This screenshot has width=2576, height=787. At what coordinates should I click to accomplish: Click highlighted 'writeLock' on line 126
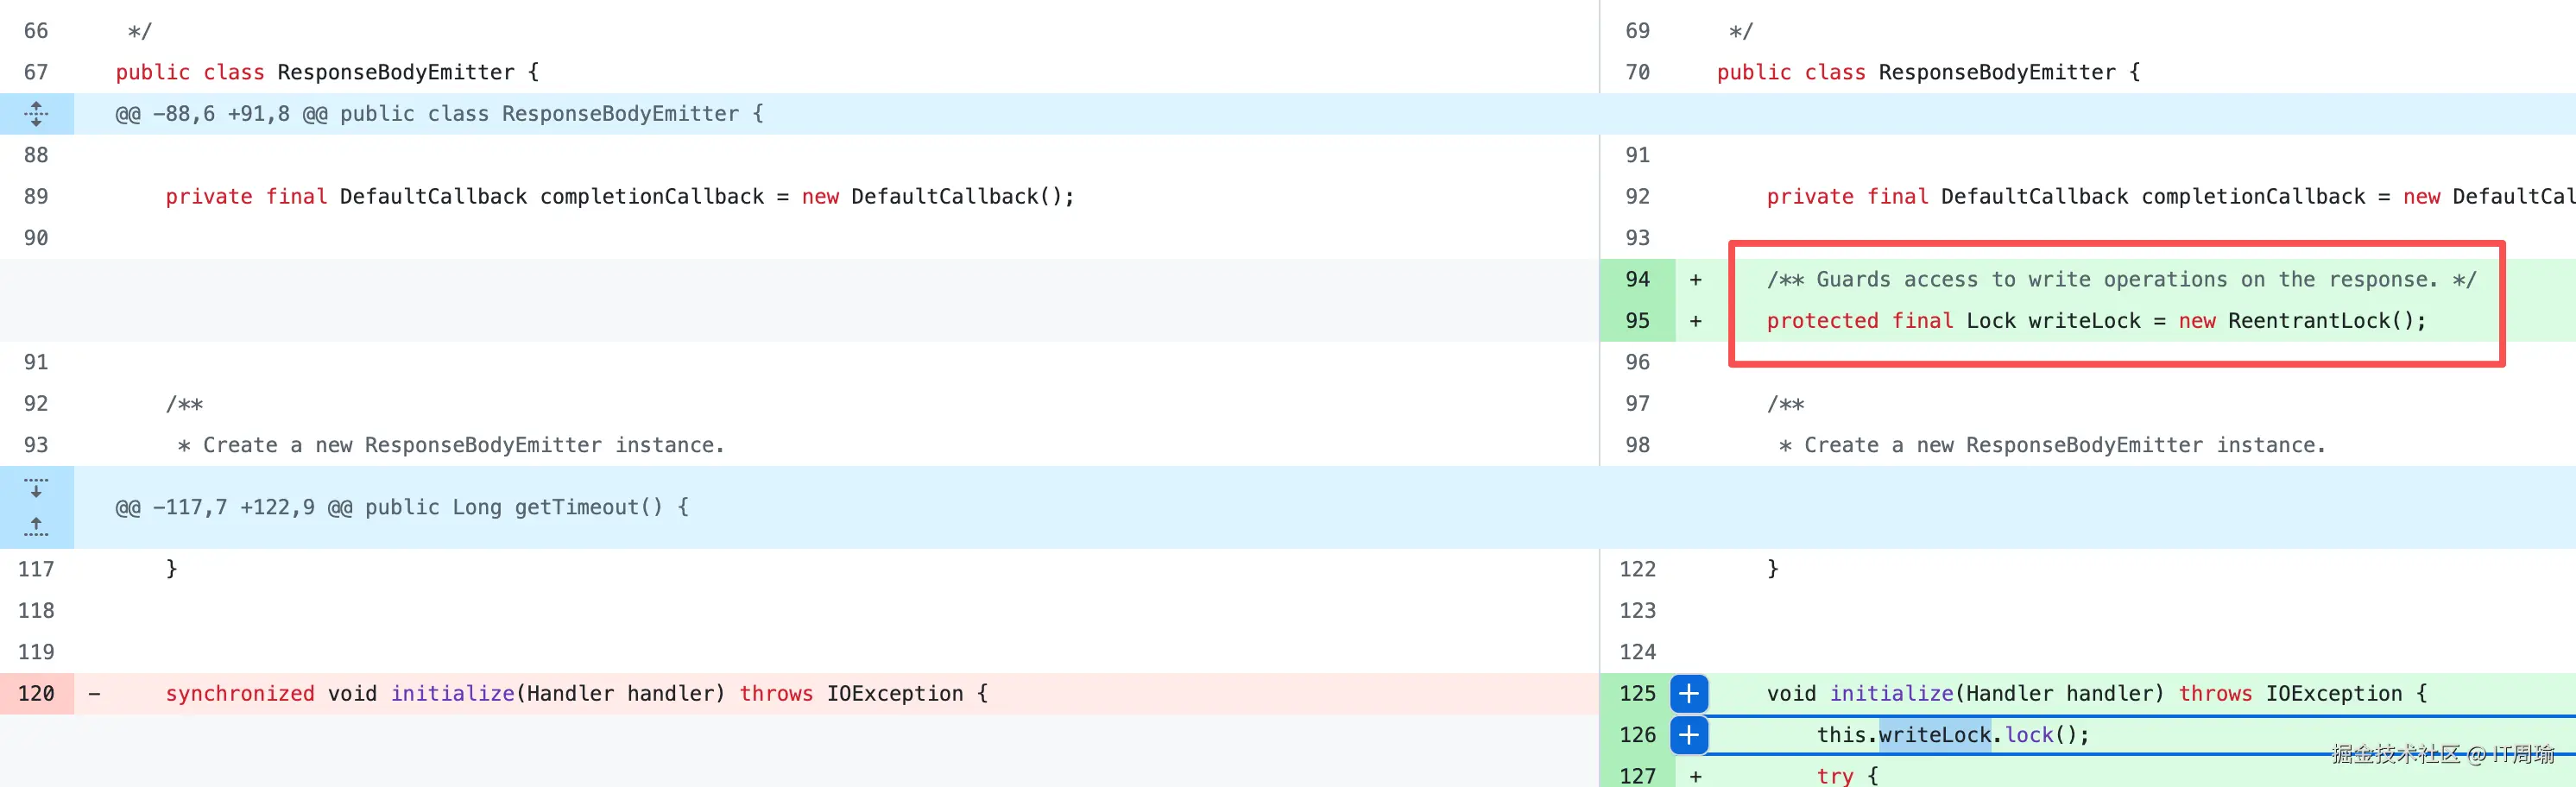(x=1935, y=735)
